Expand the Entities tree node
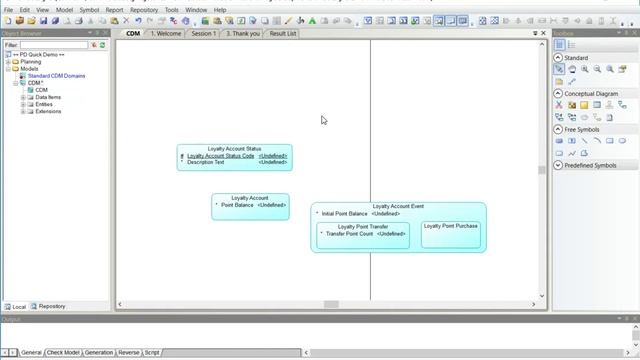The height and width of the screenshot is (360, 640). [x=23, y=104]
